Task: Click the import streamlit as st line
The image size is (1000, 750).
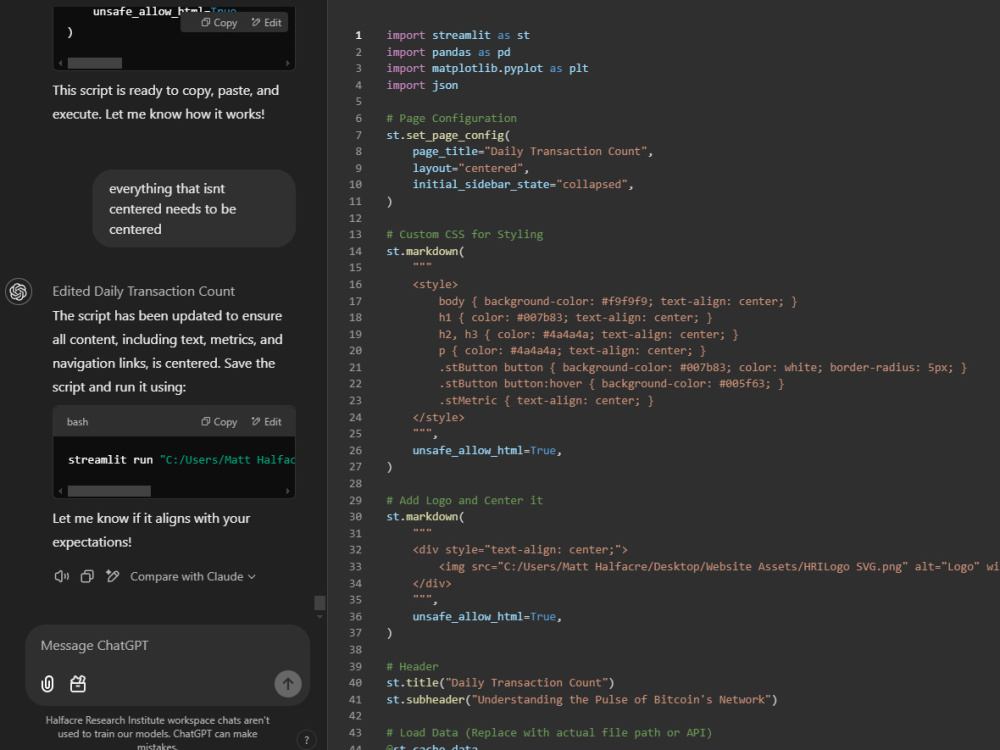Action: (x=458, y=35)
